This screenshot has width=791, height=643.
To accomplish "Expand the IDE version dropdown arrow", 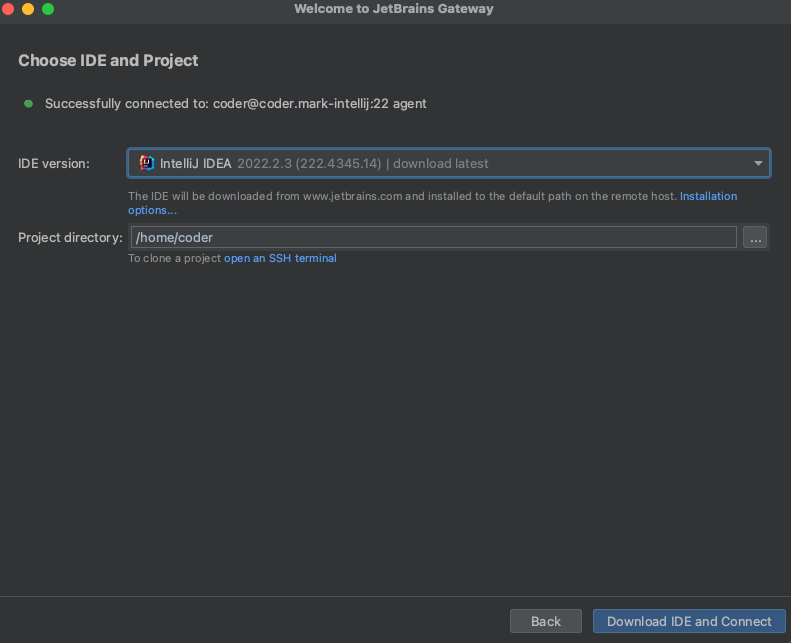I will [x=758, y=163].
